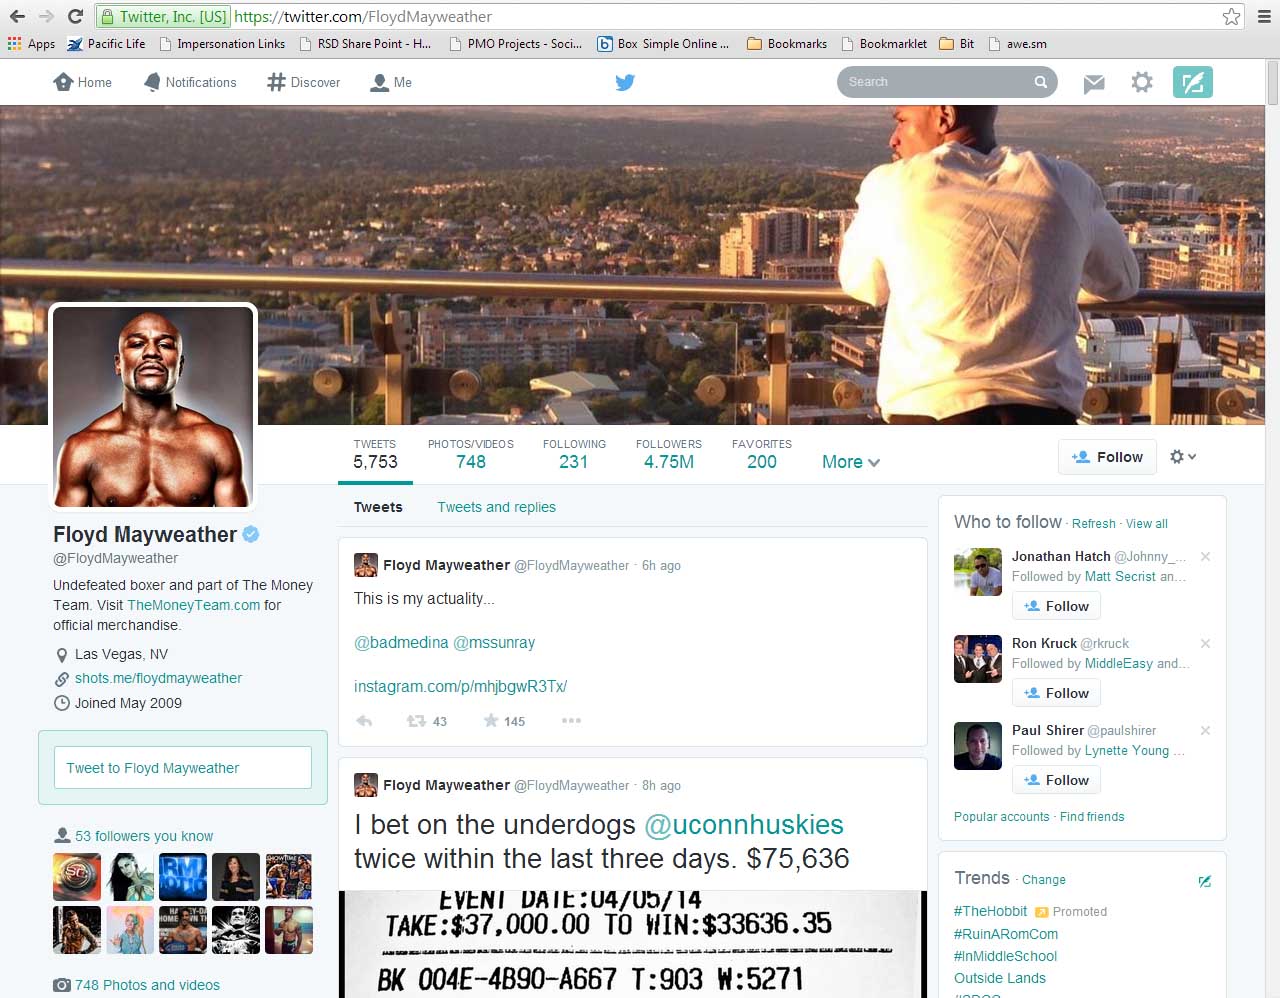Viewport: 1280px width, 998px height.
Task: Open Photos/Videos 748 stat
Action: [471, 454]
